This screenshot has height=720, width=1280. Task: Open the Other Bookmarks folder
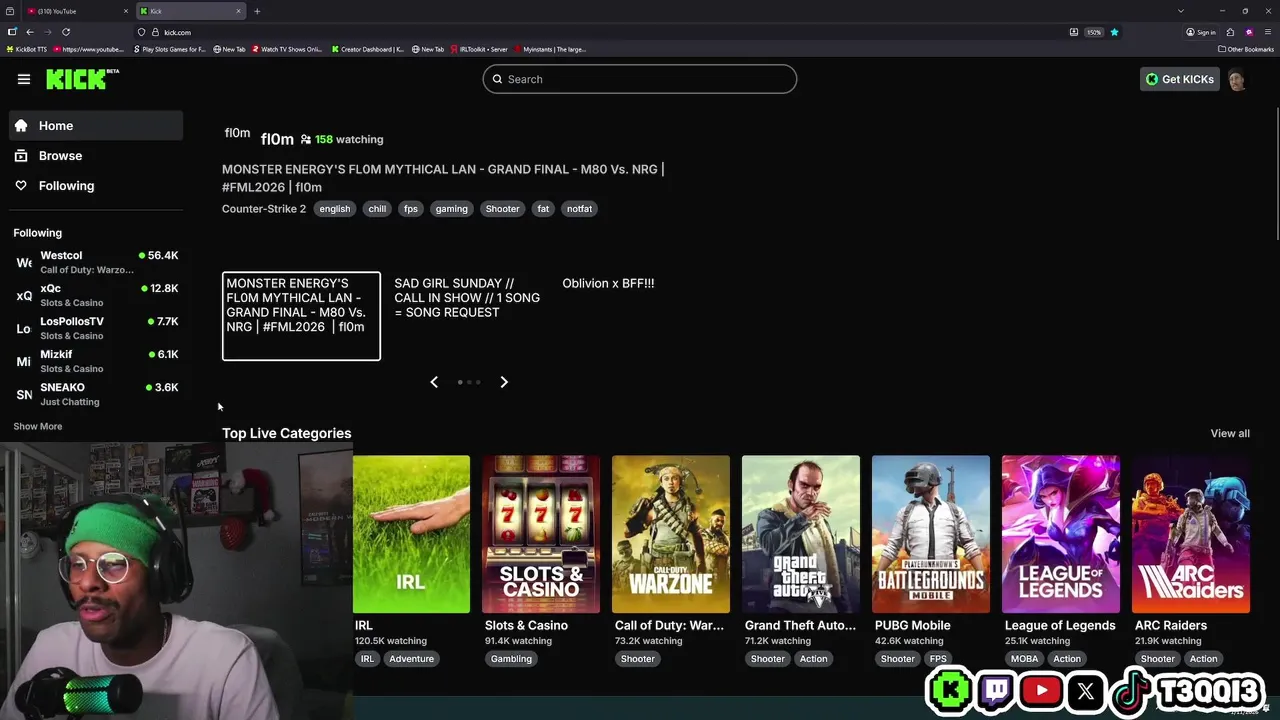click(x=1246, y=49)
